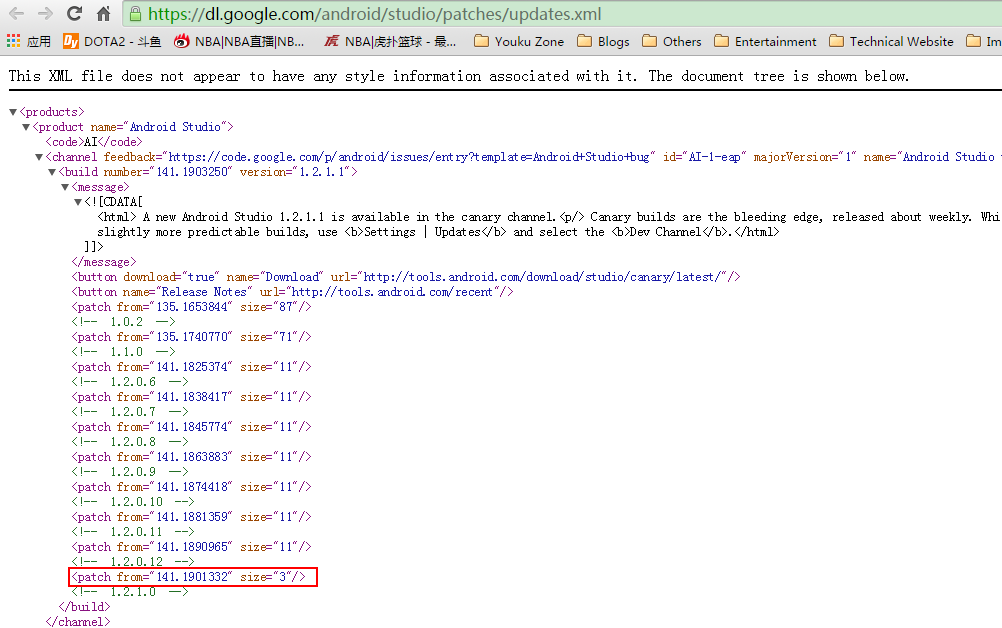
Task: Click the forward navigation arrow
Action: (x=41, y=14)
